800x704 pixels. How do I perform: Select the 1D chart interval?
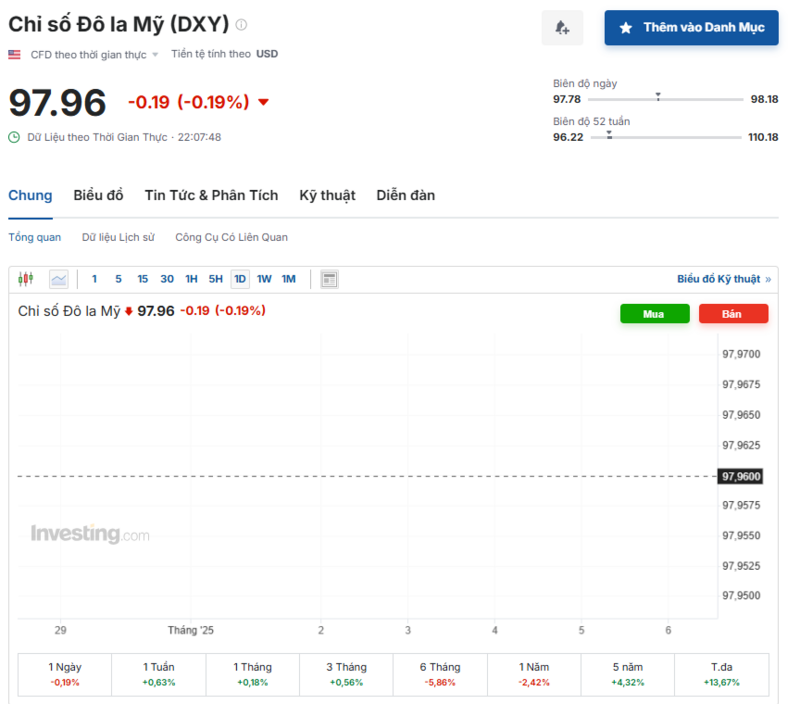click(x=240, y=279)
